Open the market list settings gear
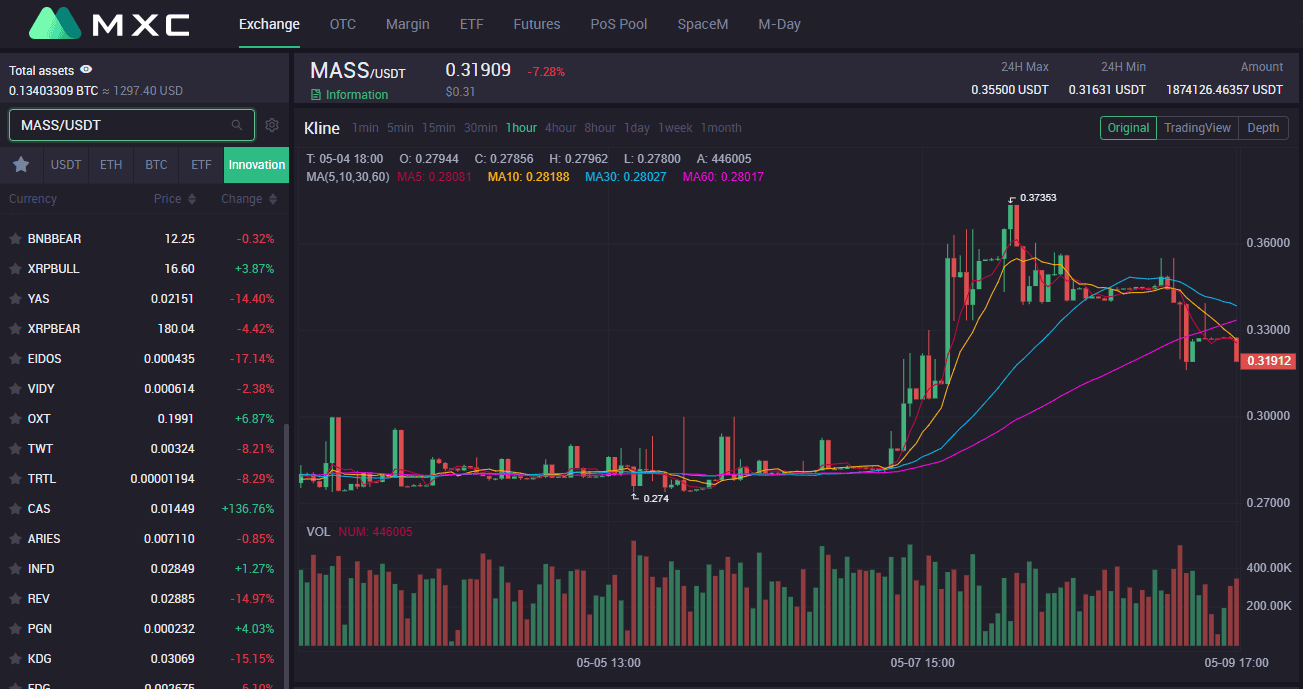This screenshot has width=1303, height=689. pos(272,125)
